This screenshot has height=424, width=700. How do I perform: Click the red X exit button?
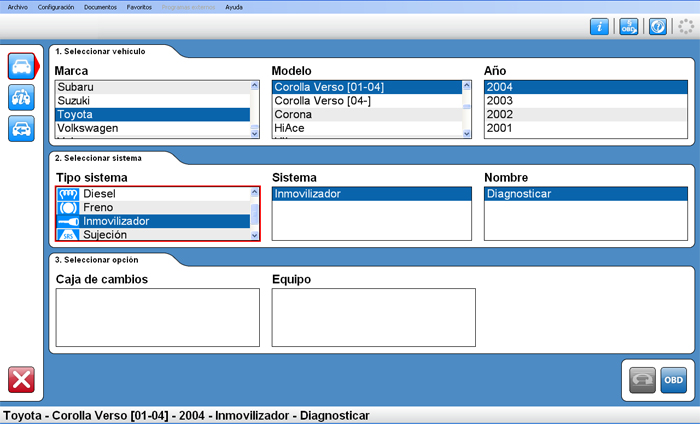tap(21, 380)
